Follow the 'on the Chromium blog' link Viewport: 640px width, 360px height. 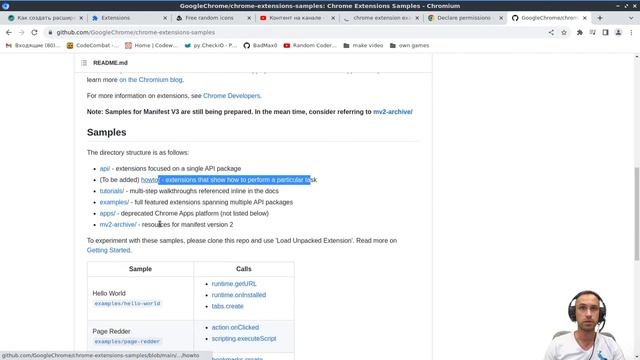coord(151,80)
